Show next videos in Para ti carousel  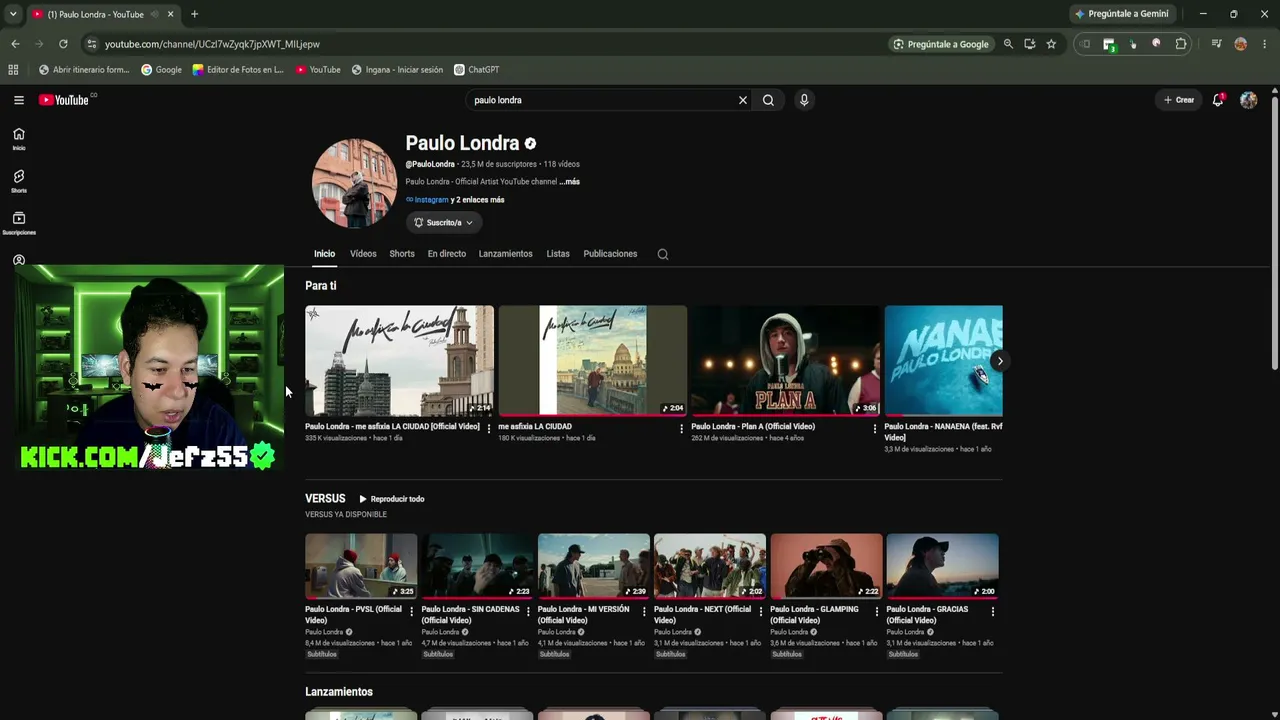click(x=999, y=361)
